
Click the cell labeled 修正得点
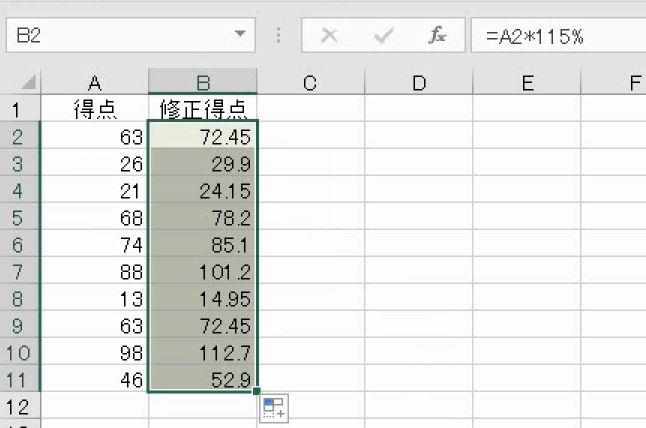[x=203, y=108]
